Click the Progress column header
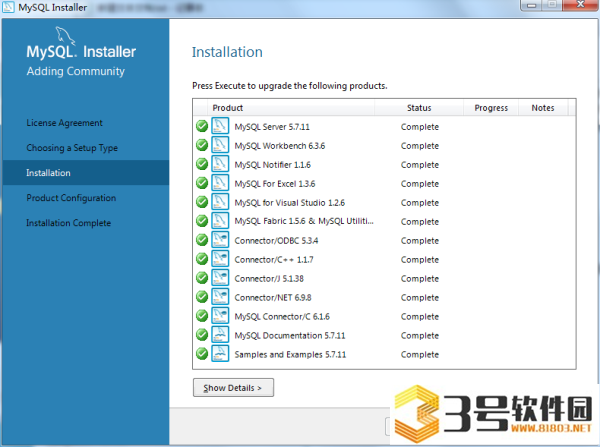600x447 pixels. (x=491, y=108)
